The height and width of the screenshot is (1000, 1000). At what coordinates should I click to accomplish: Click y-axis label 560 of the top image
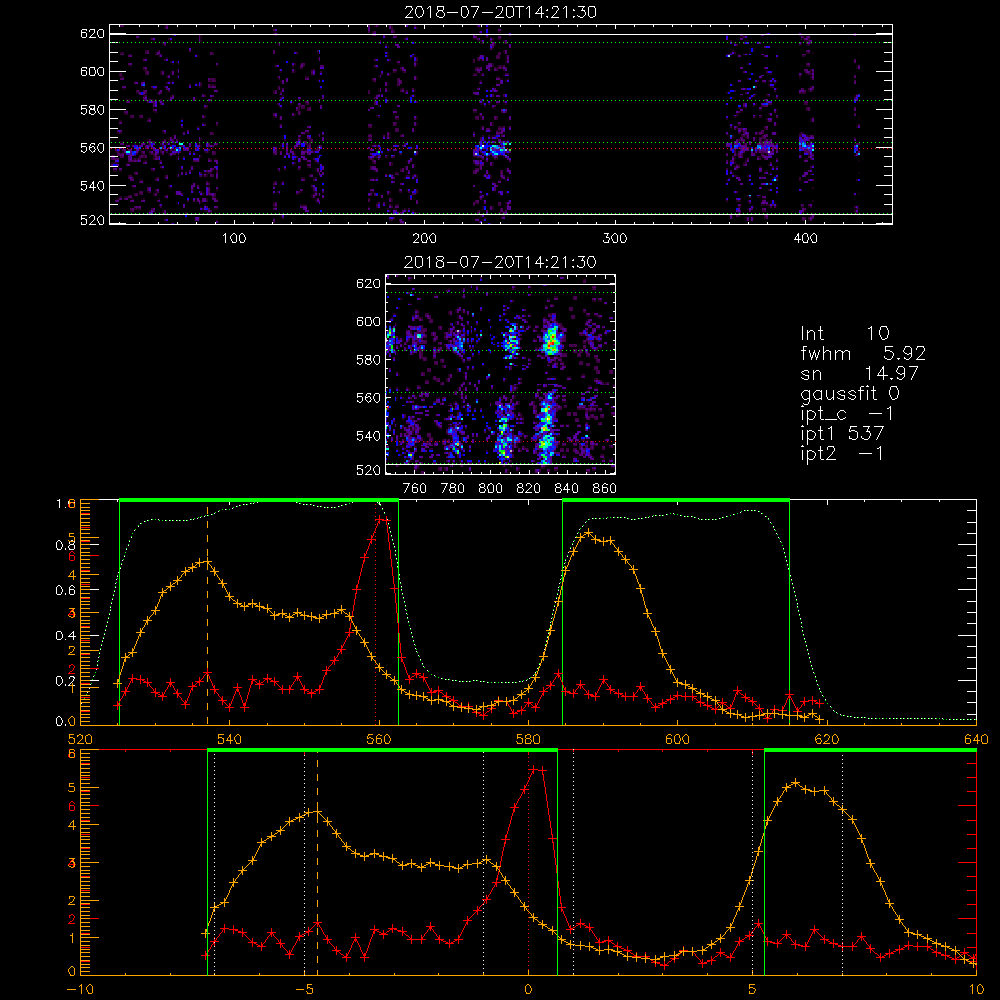[92, 148]
